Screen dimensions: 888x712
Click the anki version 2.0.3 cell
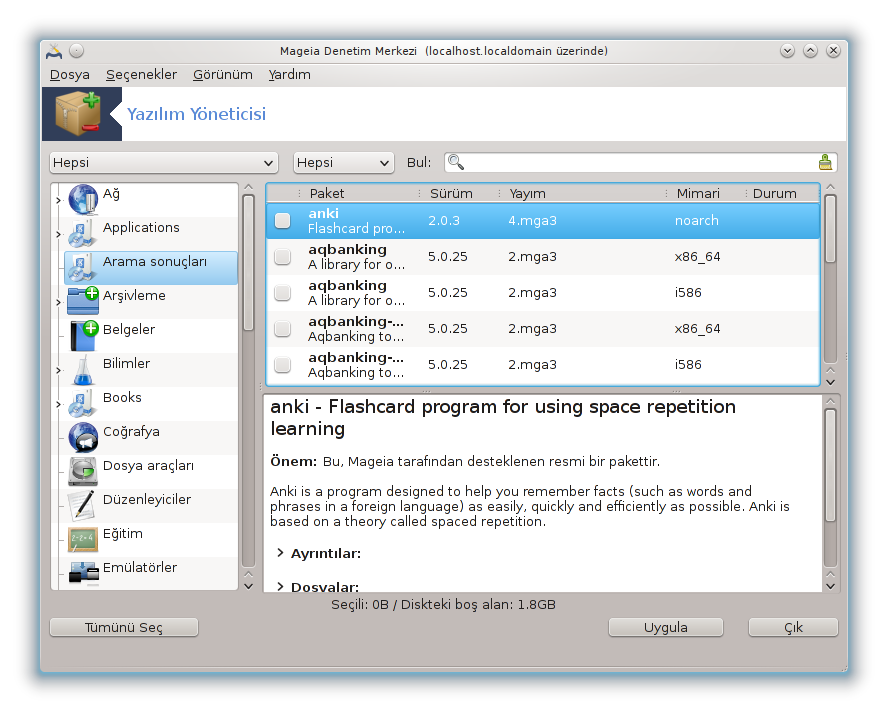coord(443,220)
